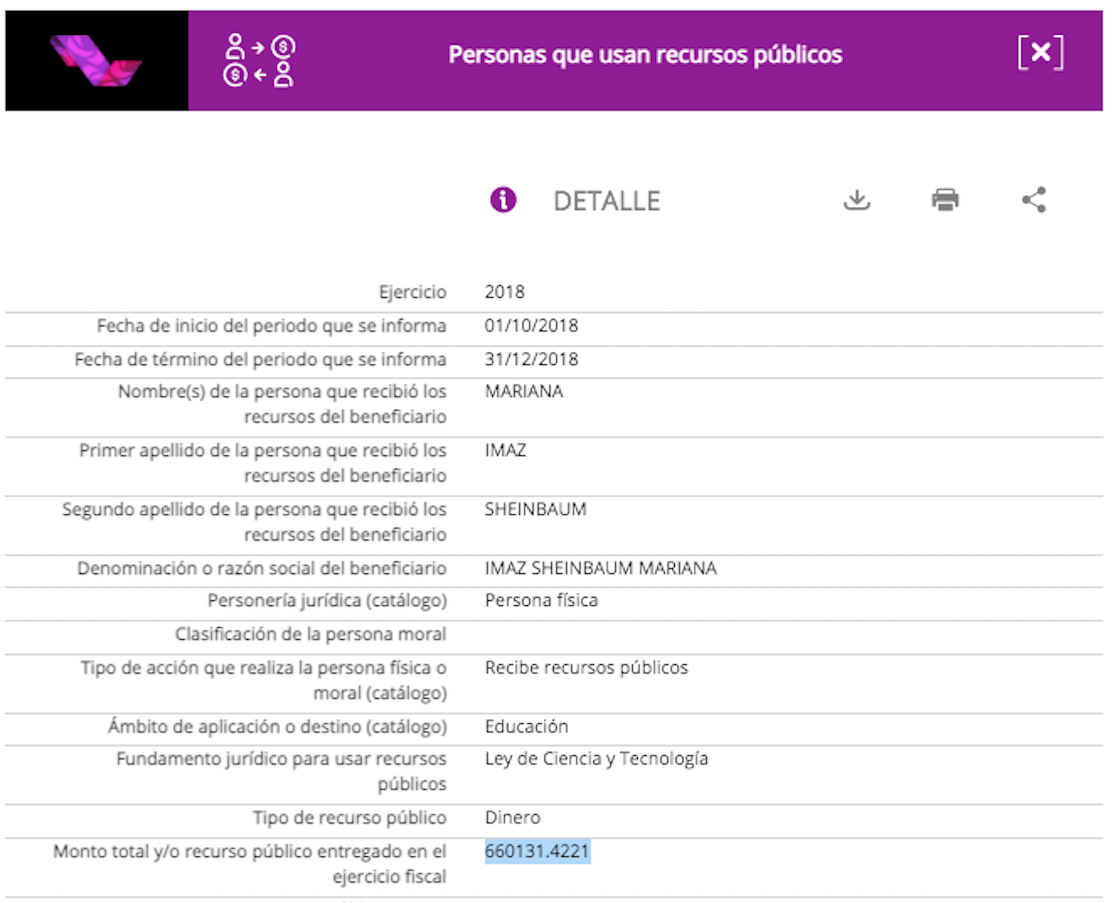Select the 'Persona física' value
The width and height of the screenshot is (1120, 903).
540,600
